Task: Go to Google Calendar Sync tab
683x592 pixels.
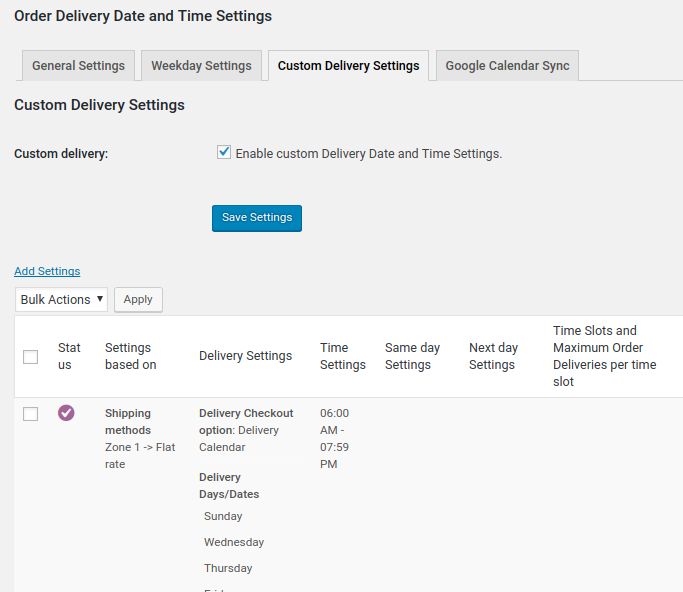Action: point(507,66)
